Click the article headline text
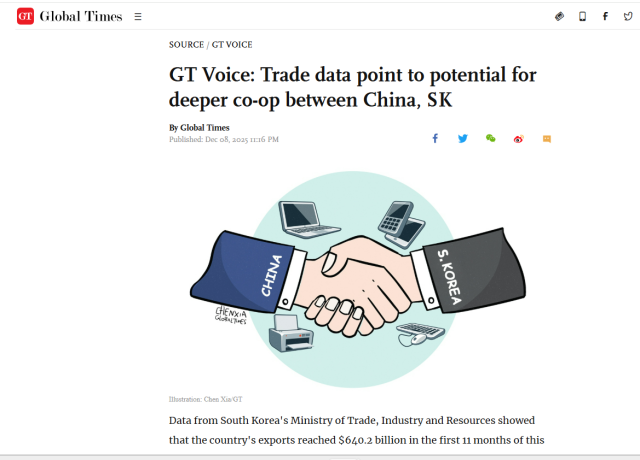Screen dimensions: 640x460 [352, 87]
